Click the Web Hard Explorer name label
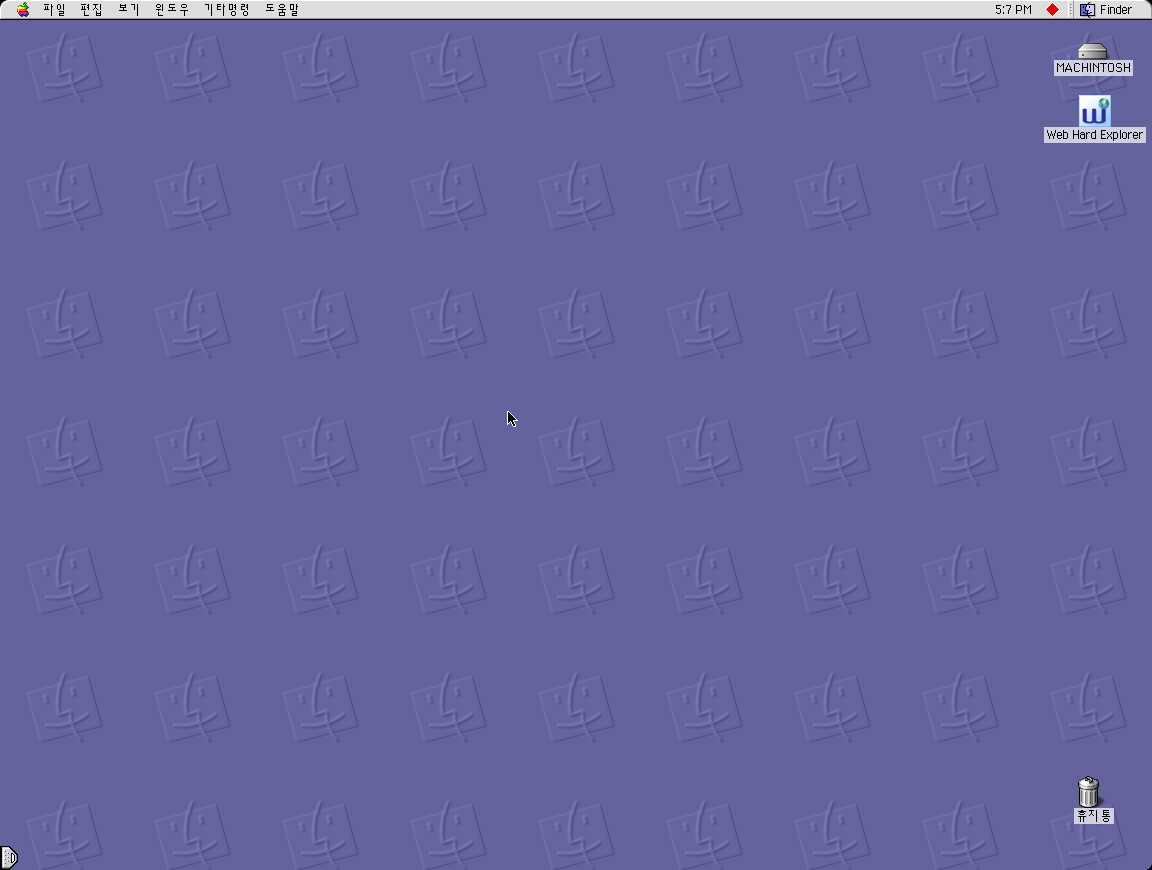The height and width of the screenshot is (870, 1152). click(1094, 135)
